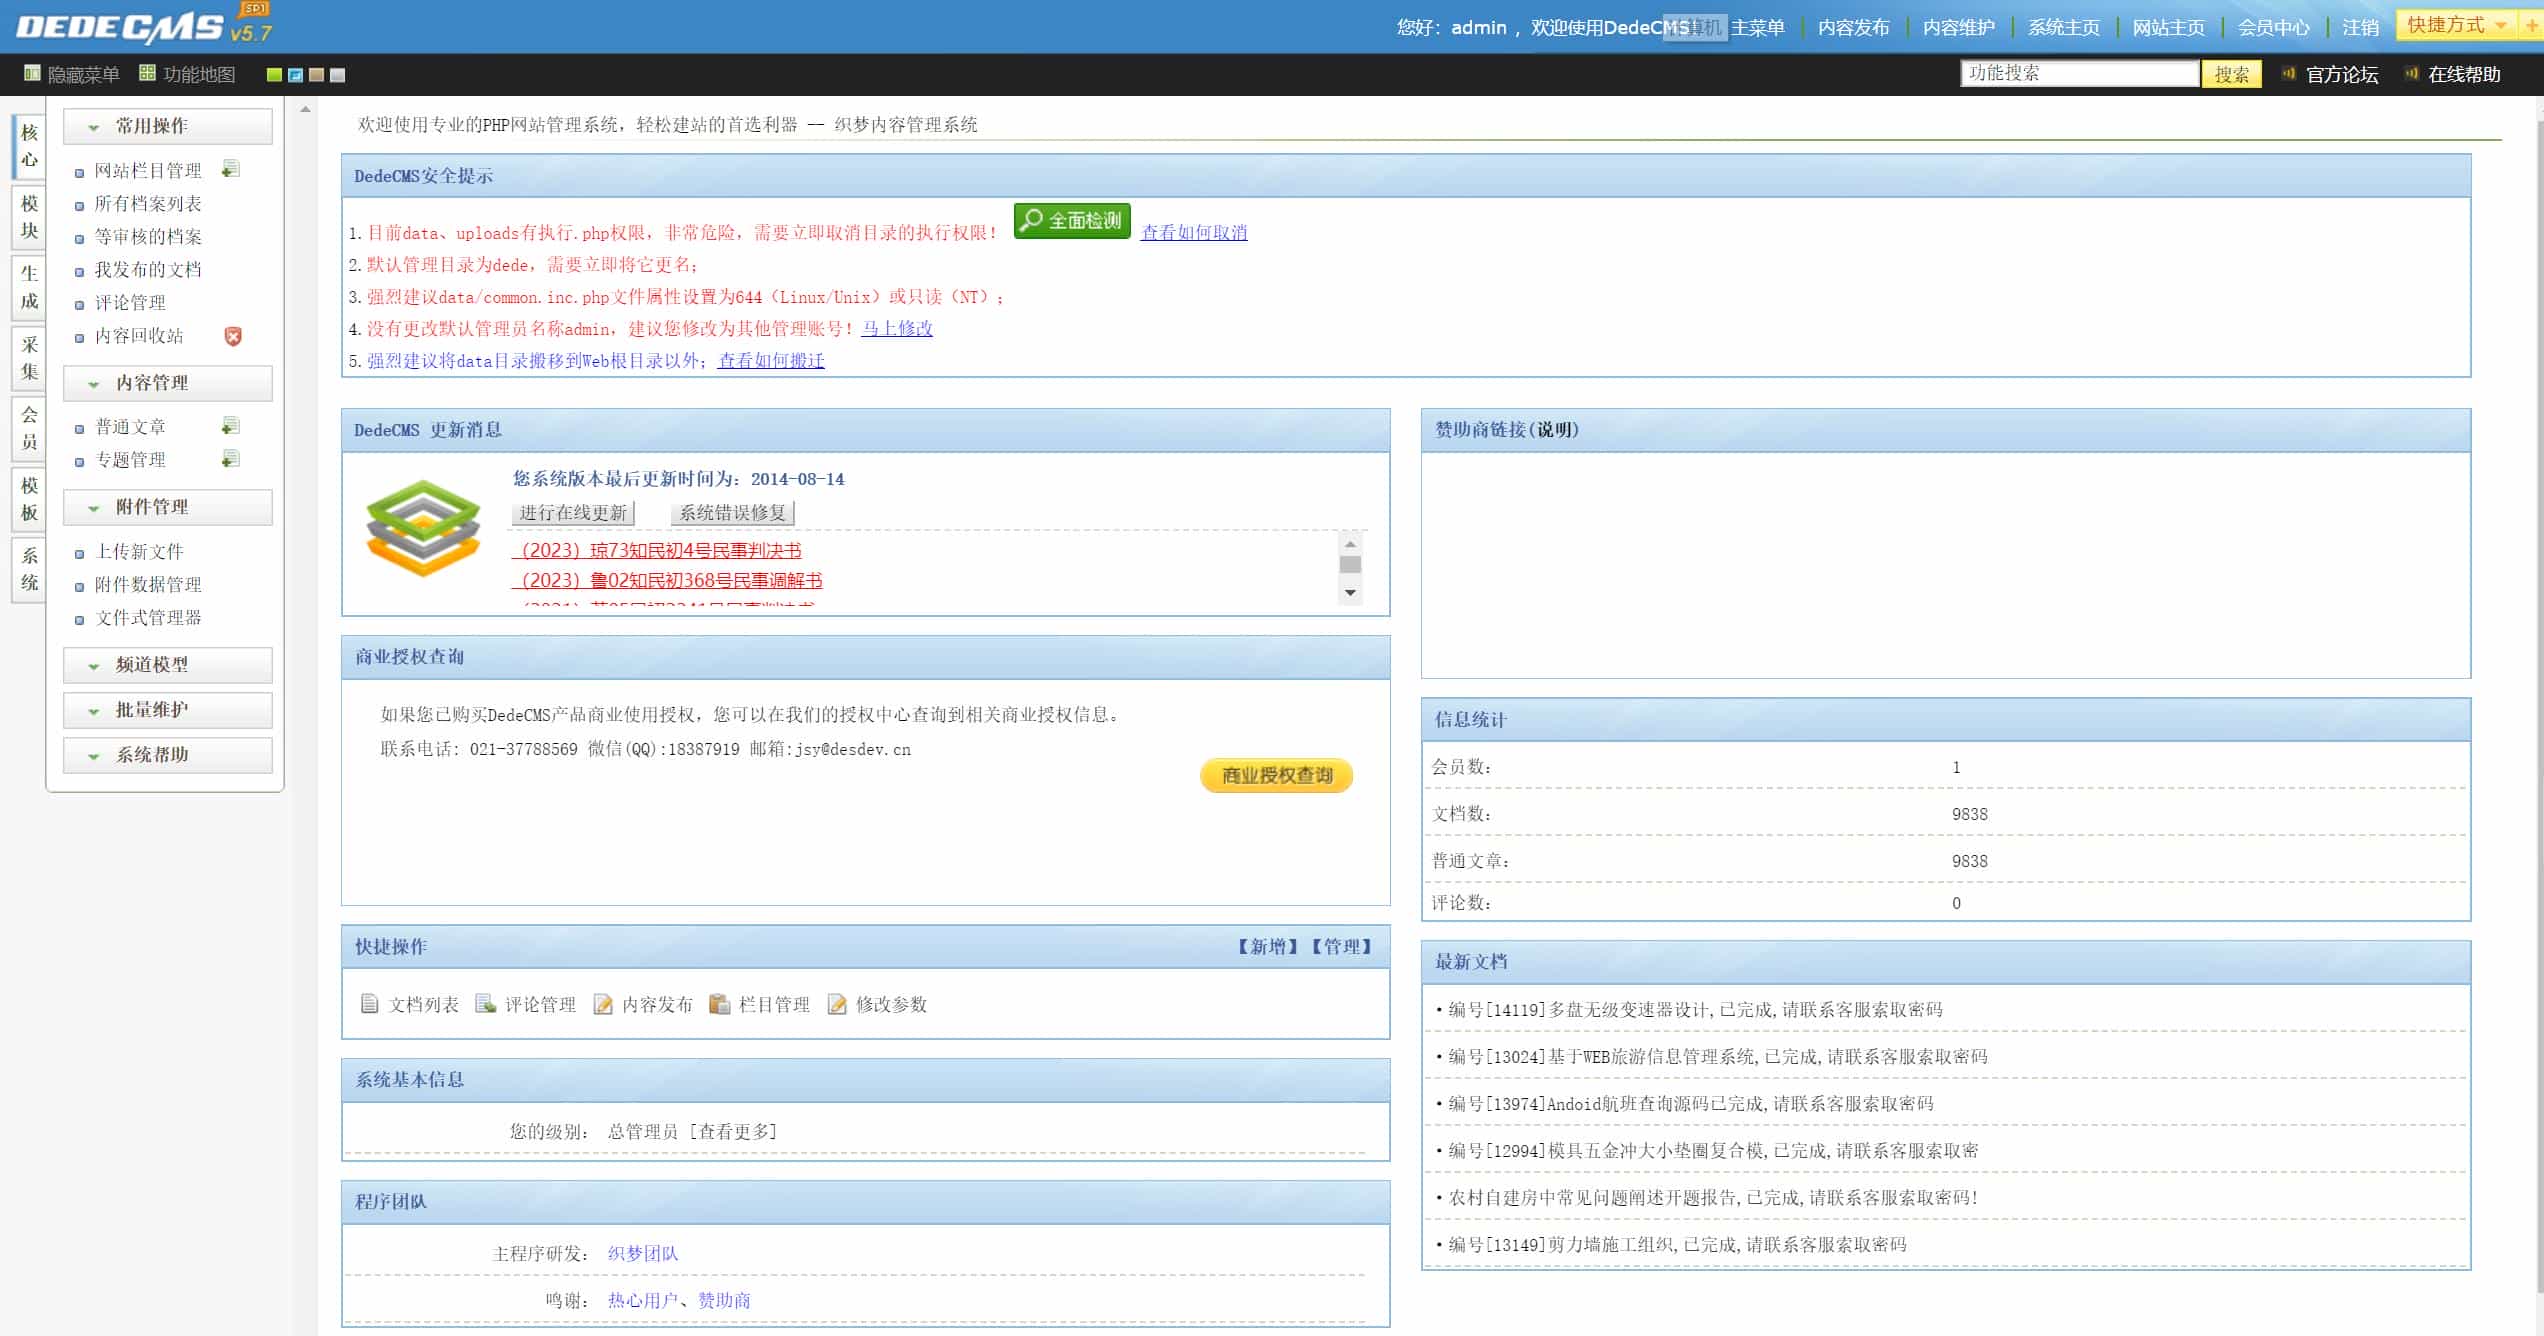2544x1336 pixels.
Task: Select the green skin color swatch
Action: 274,75
